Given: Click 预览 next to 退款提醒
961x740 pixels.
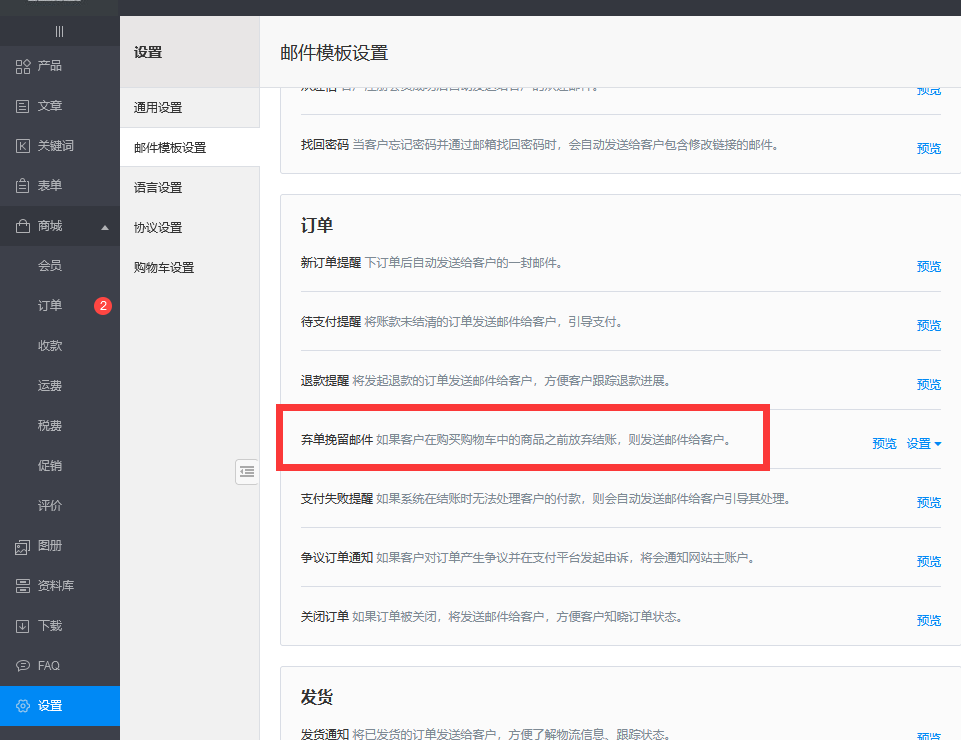Looking at the screenshot, I should click(x=928, y=383).
